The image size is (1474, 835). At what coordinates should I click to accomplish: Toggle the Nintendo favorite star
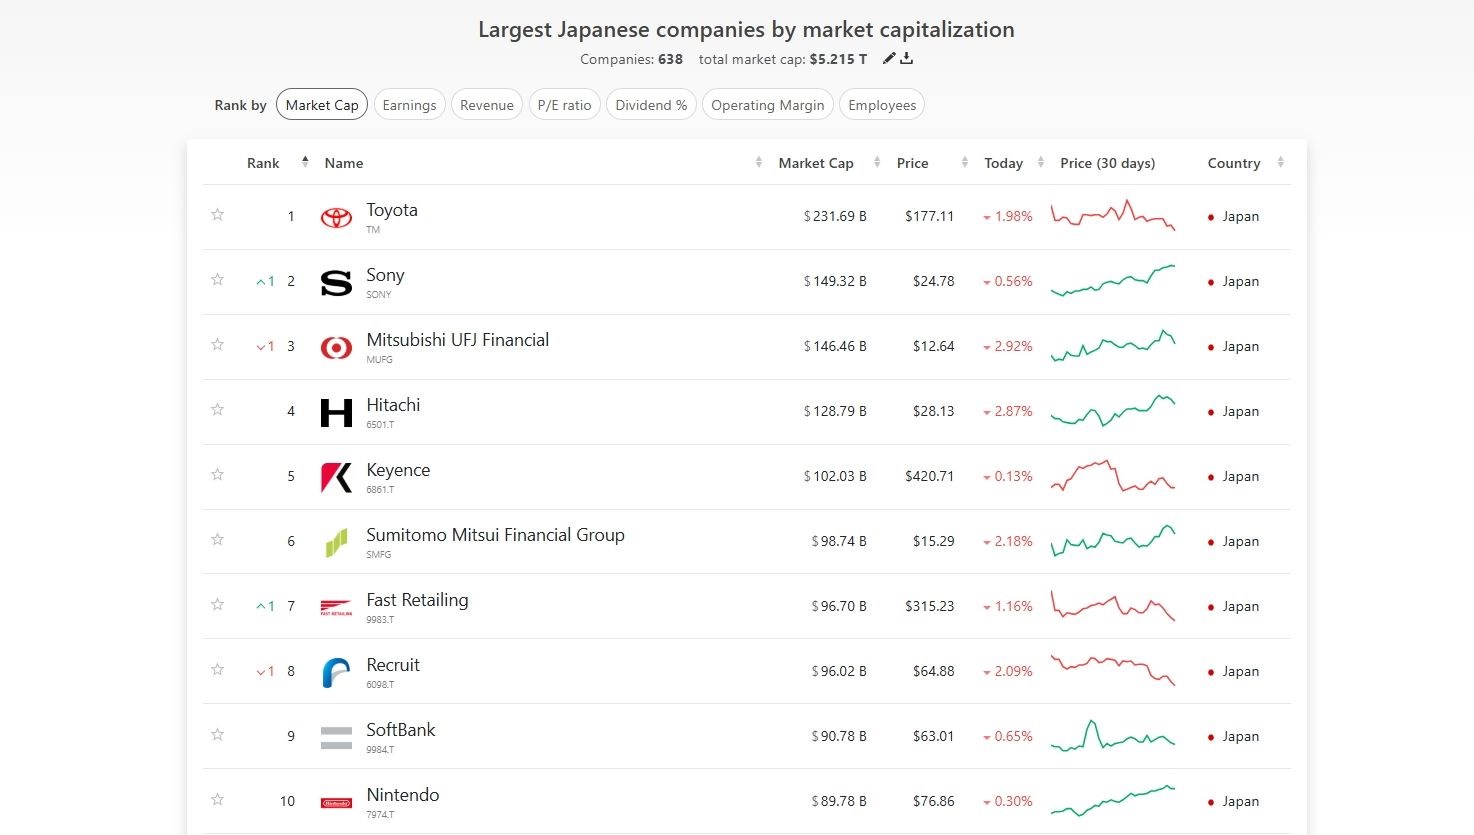click(217, 799)
